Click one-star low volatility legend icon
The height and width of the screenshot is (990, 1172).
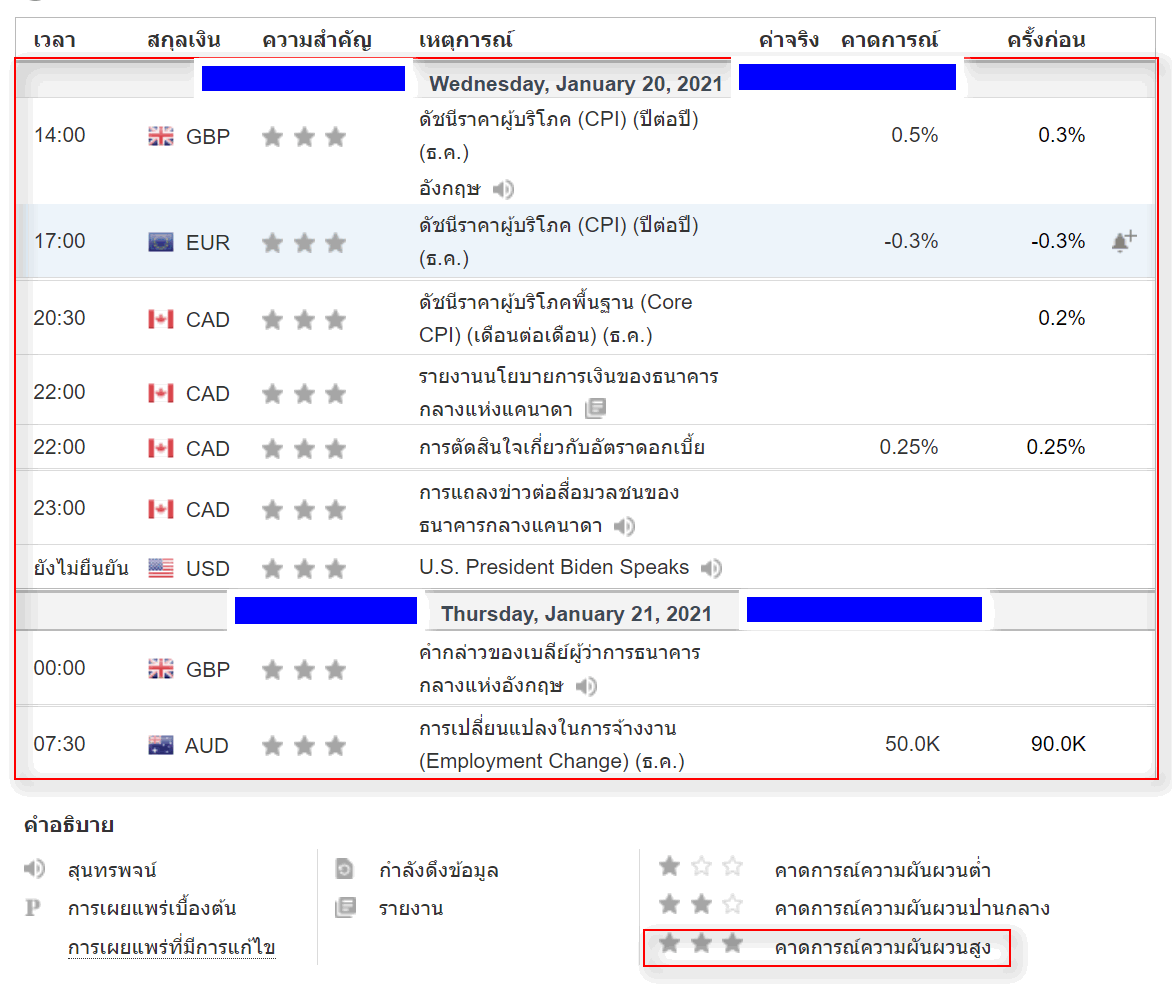coord(701,866)
